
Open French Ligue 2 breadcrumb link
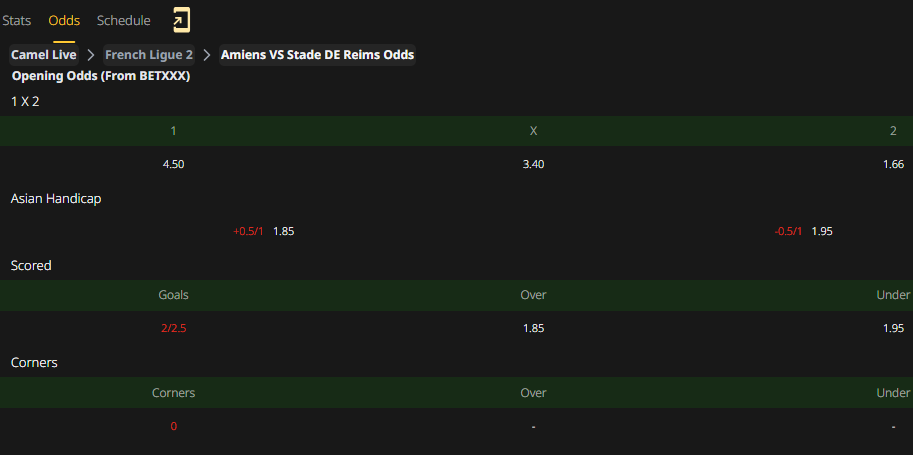coord(148,55)
